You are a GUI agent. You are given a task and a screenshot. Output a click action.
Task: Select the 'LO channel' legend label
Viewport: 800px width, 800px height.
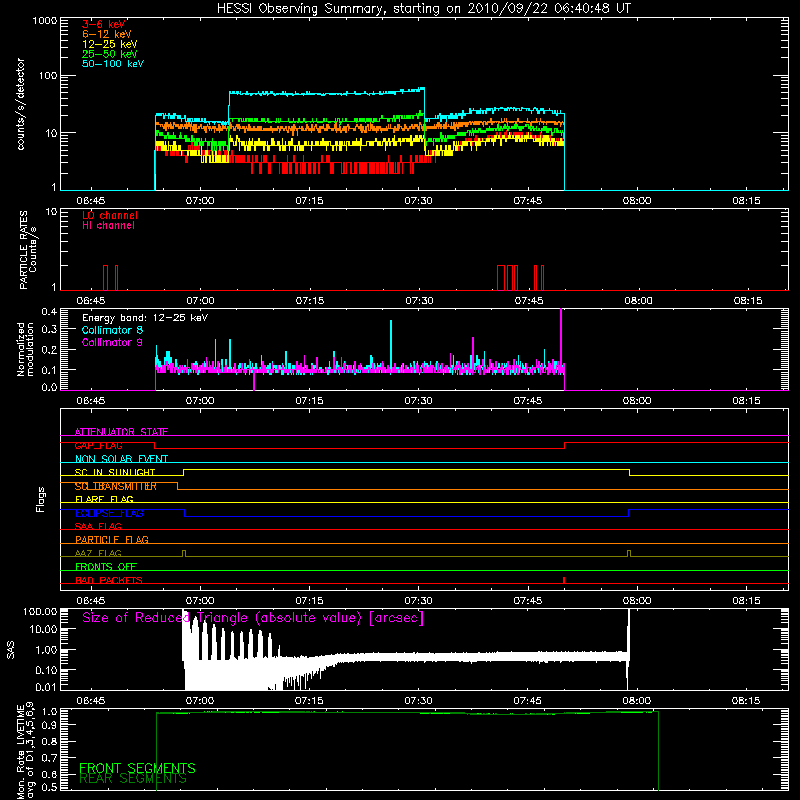[110, 215]
